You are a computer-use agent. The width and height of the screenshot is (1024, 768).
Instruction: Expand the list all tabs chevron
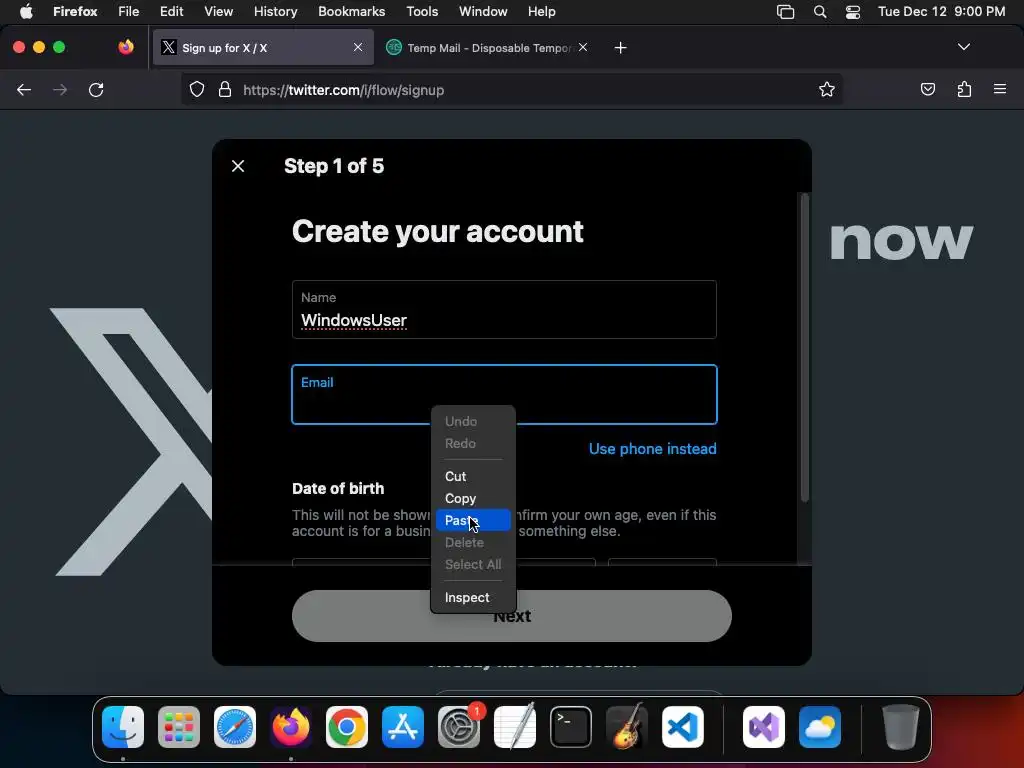coord(963,47)
